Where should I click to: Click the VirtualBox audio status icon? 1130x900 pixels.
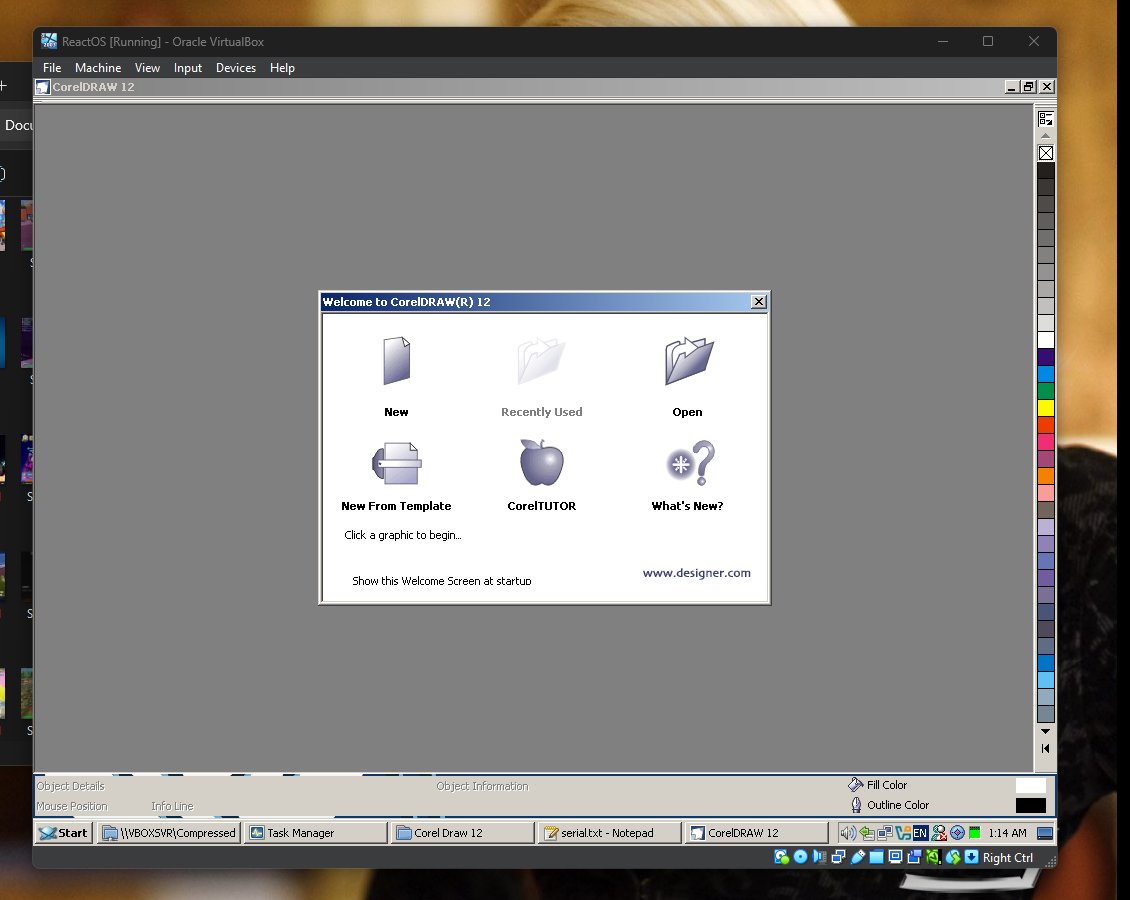(x=819, y=857)
